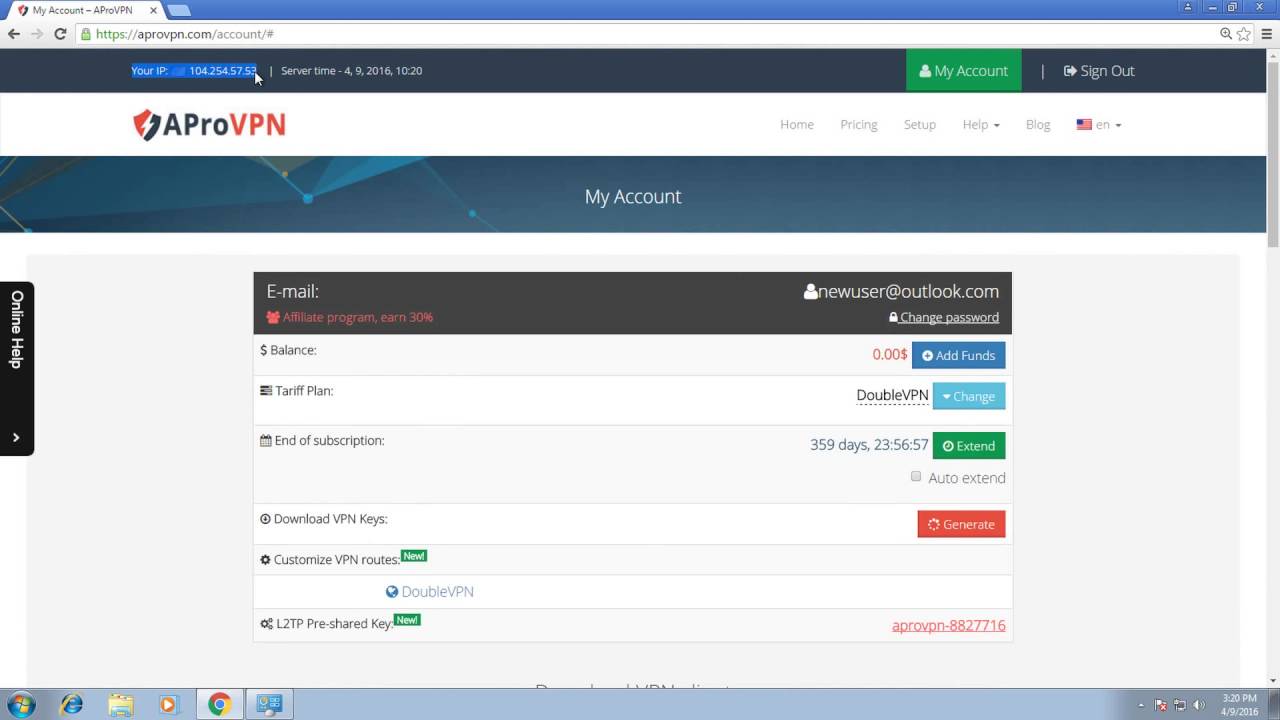Click the volume speaker tray icon

click(1199, 705)
